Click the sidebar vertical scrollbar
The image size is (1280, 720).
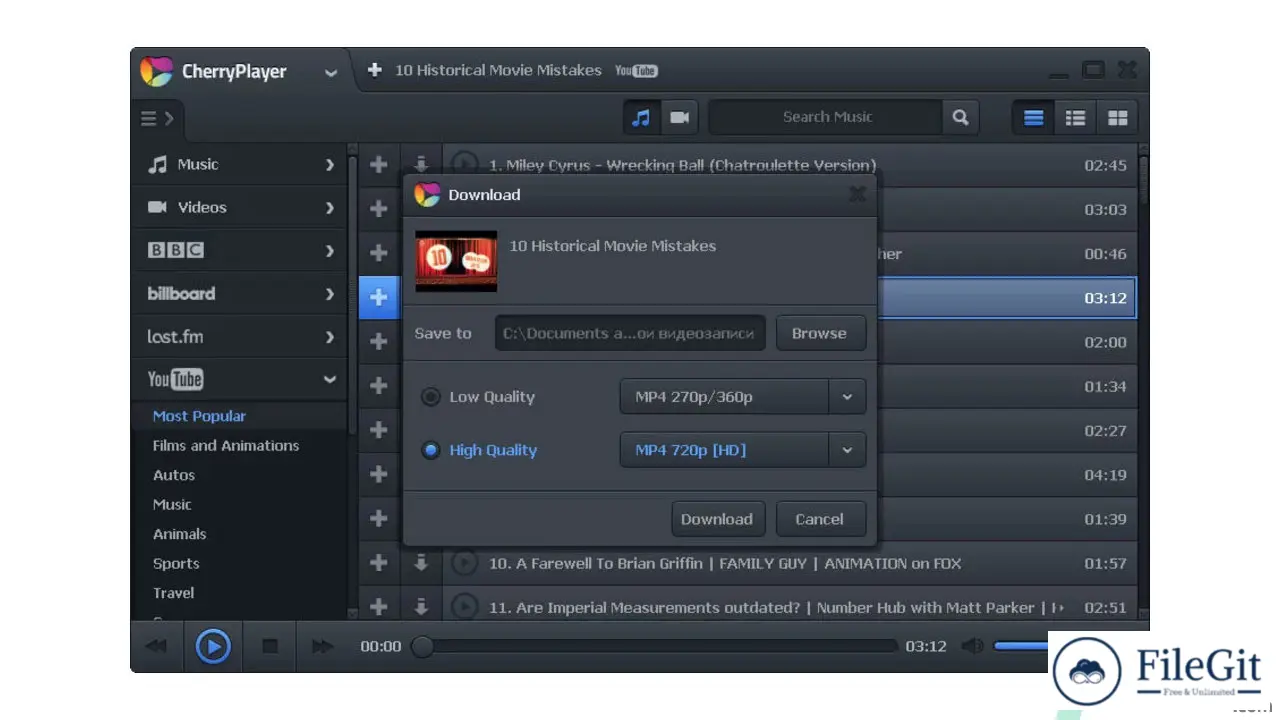click(352, 295)
